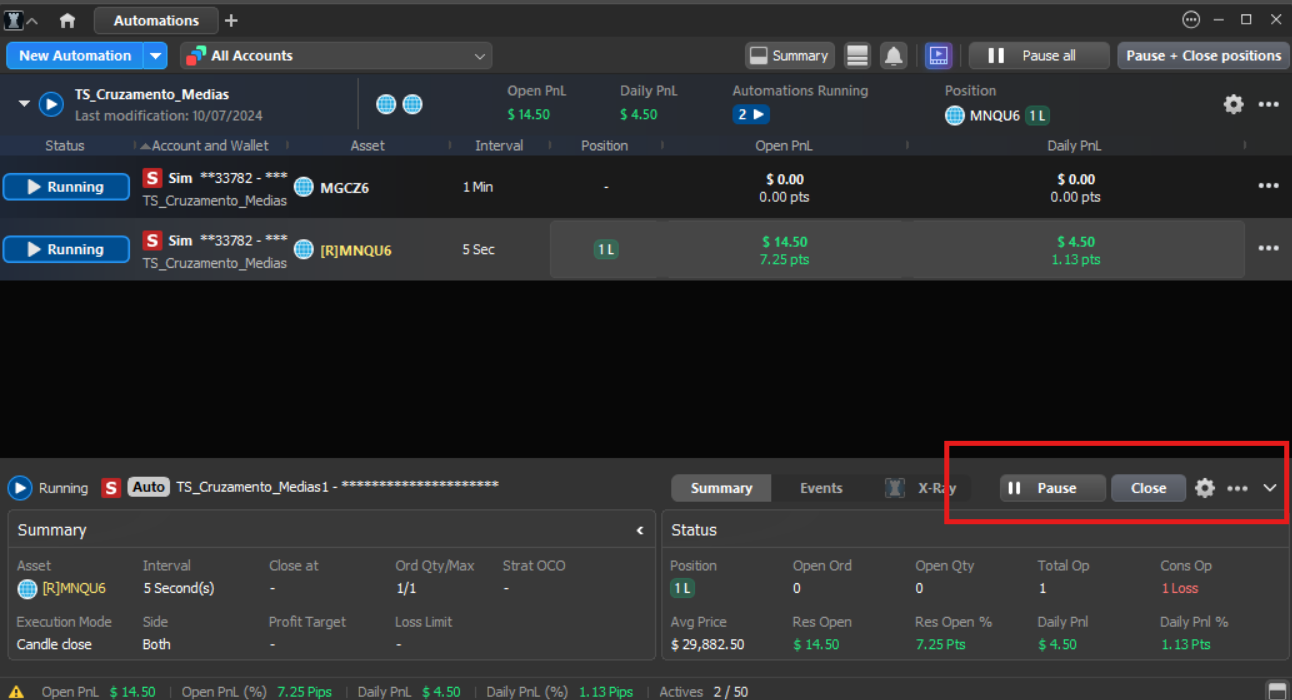Open the circled dots options menu in title bar
Image resolution: width=1292 pixels, height=700 pixels.
(x=1191, y=20)
